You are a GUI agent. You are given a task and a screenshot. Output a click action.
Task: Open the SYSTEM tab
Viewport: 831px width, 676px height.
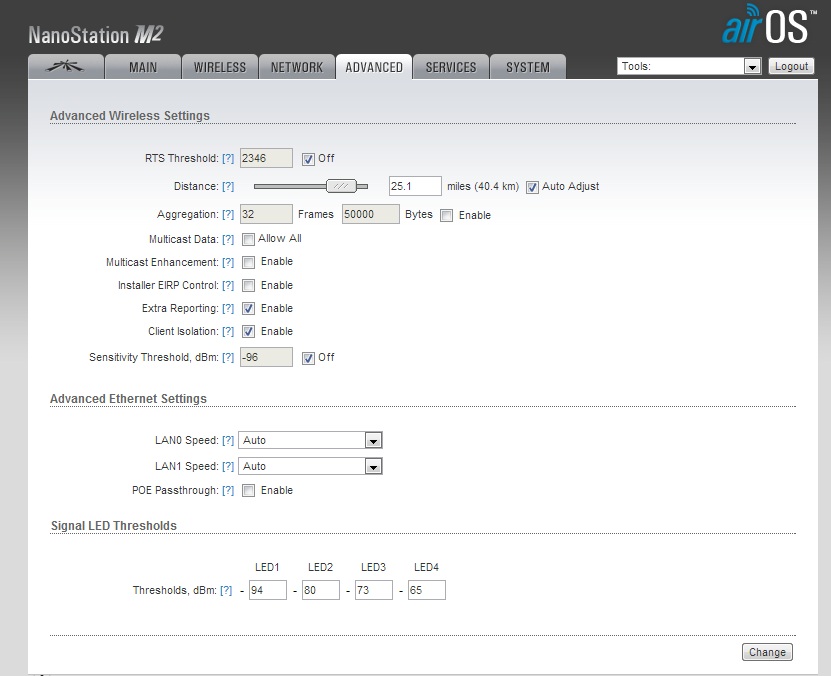point(528,67)
